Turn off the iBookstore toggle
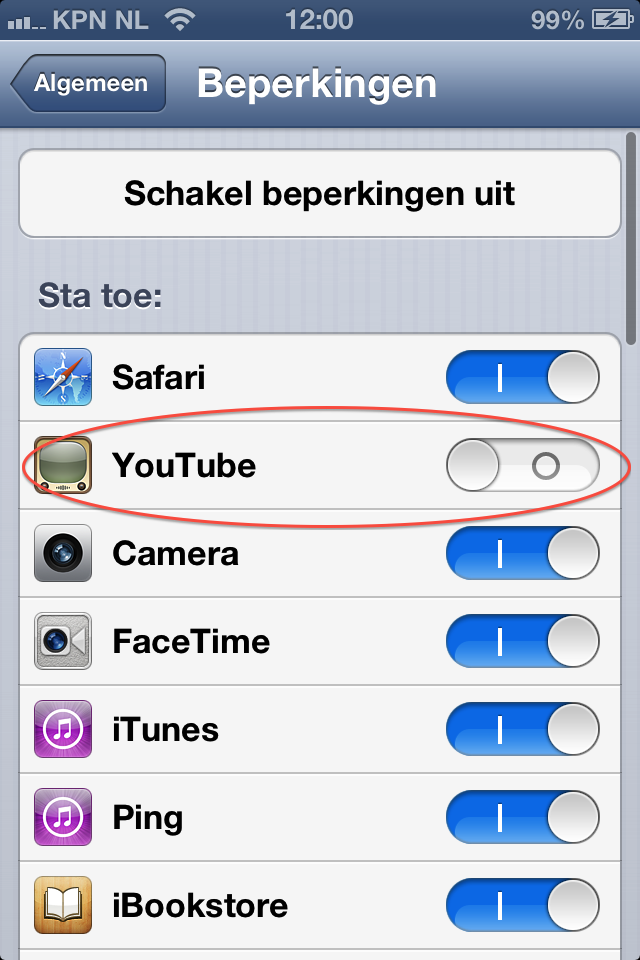The height and width of the screenshot is (960, 640). click(x=523, y=906)
